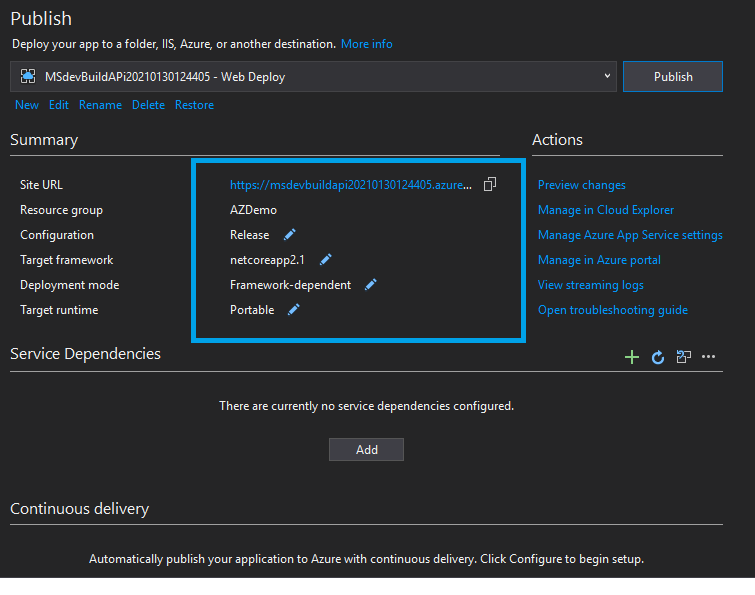Click the Restore link
The image size is (755, 595).
point(195,105)
